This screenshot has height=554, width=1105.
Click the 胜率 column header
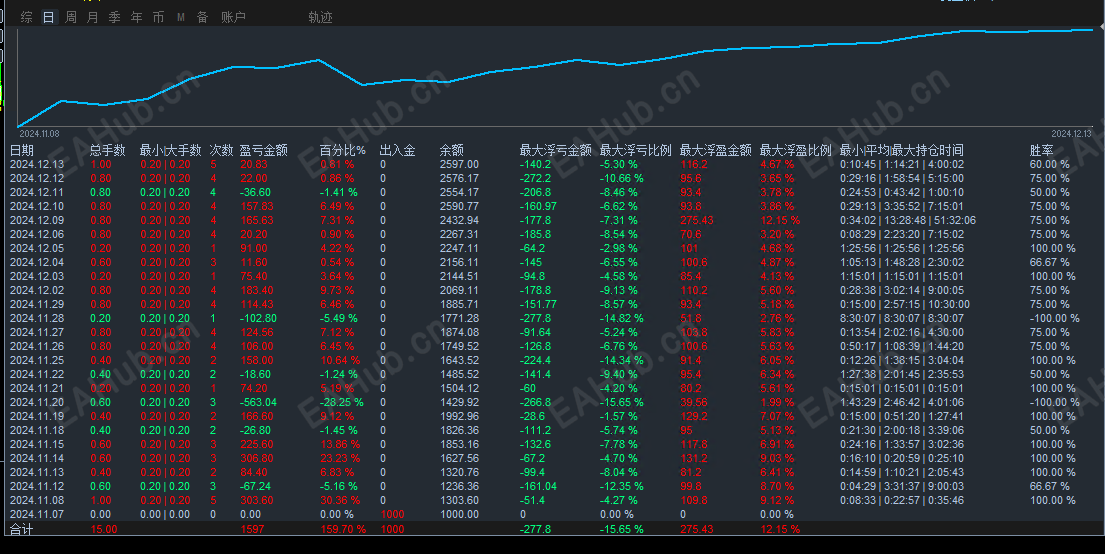[1042, 150]
